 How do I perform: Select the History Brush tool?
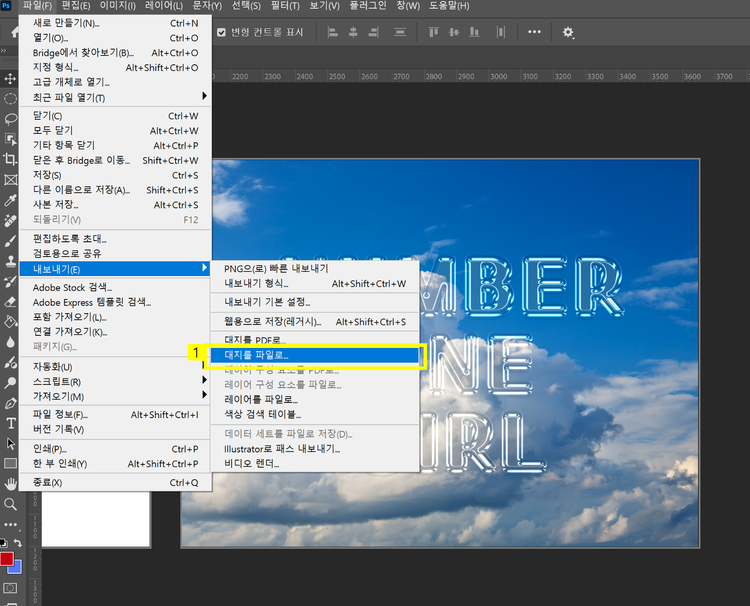point(10,281)
